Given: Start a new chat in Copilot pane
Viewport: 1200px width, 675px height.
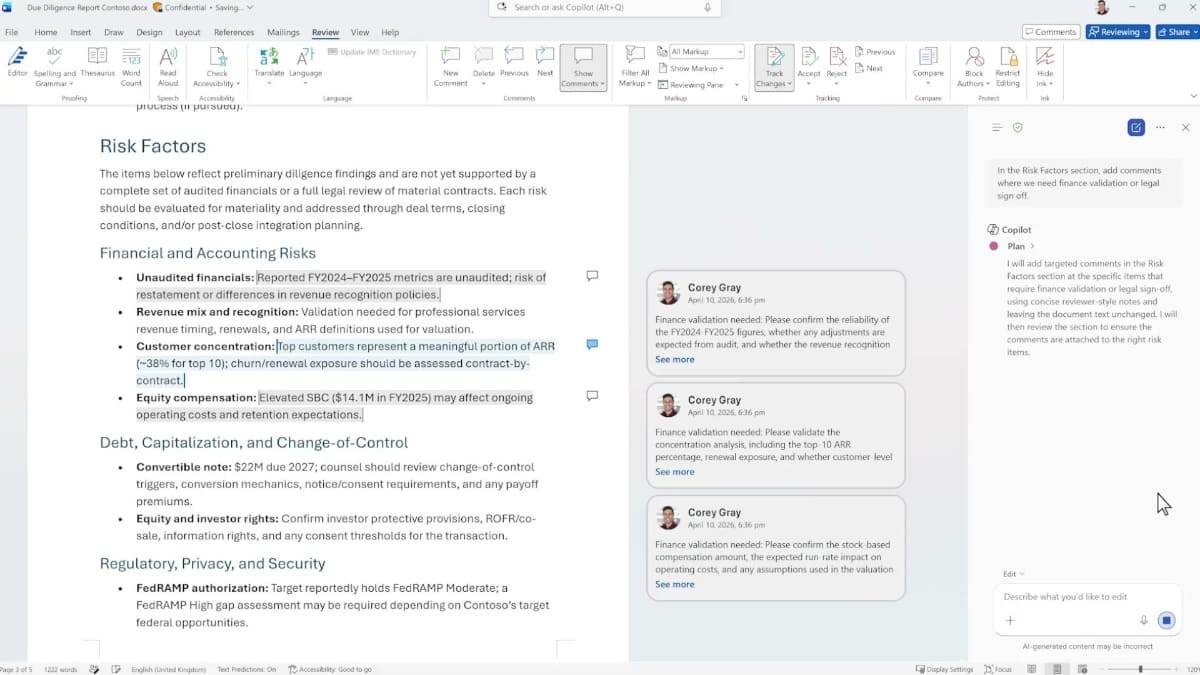Looking at the screenshot, I should coord(1136,127).
